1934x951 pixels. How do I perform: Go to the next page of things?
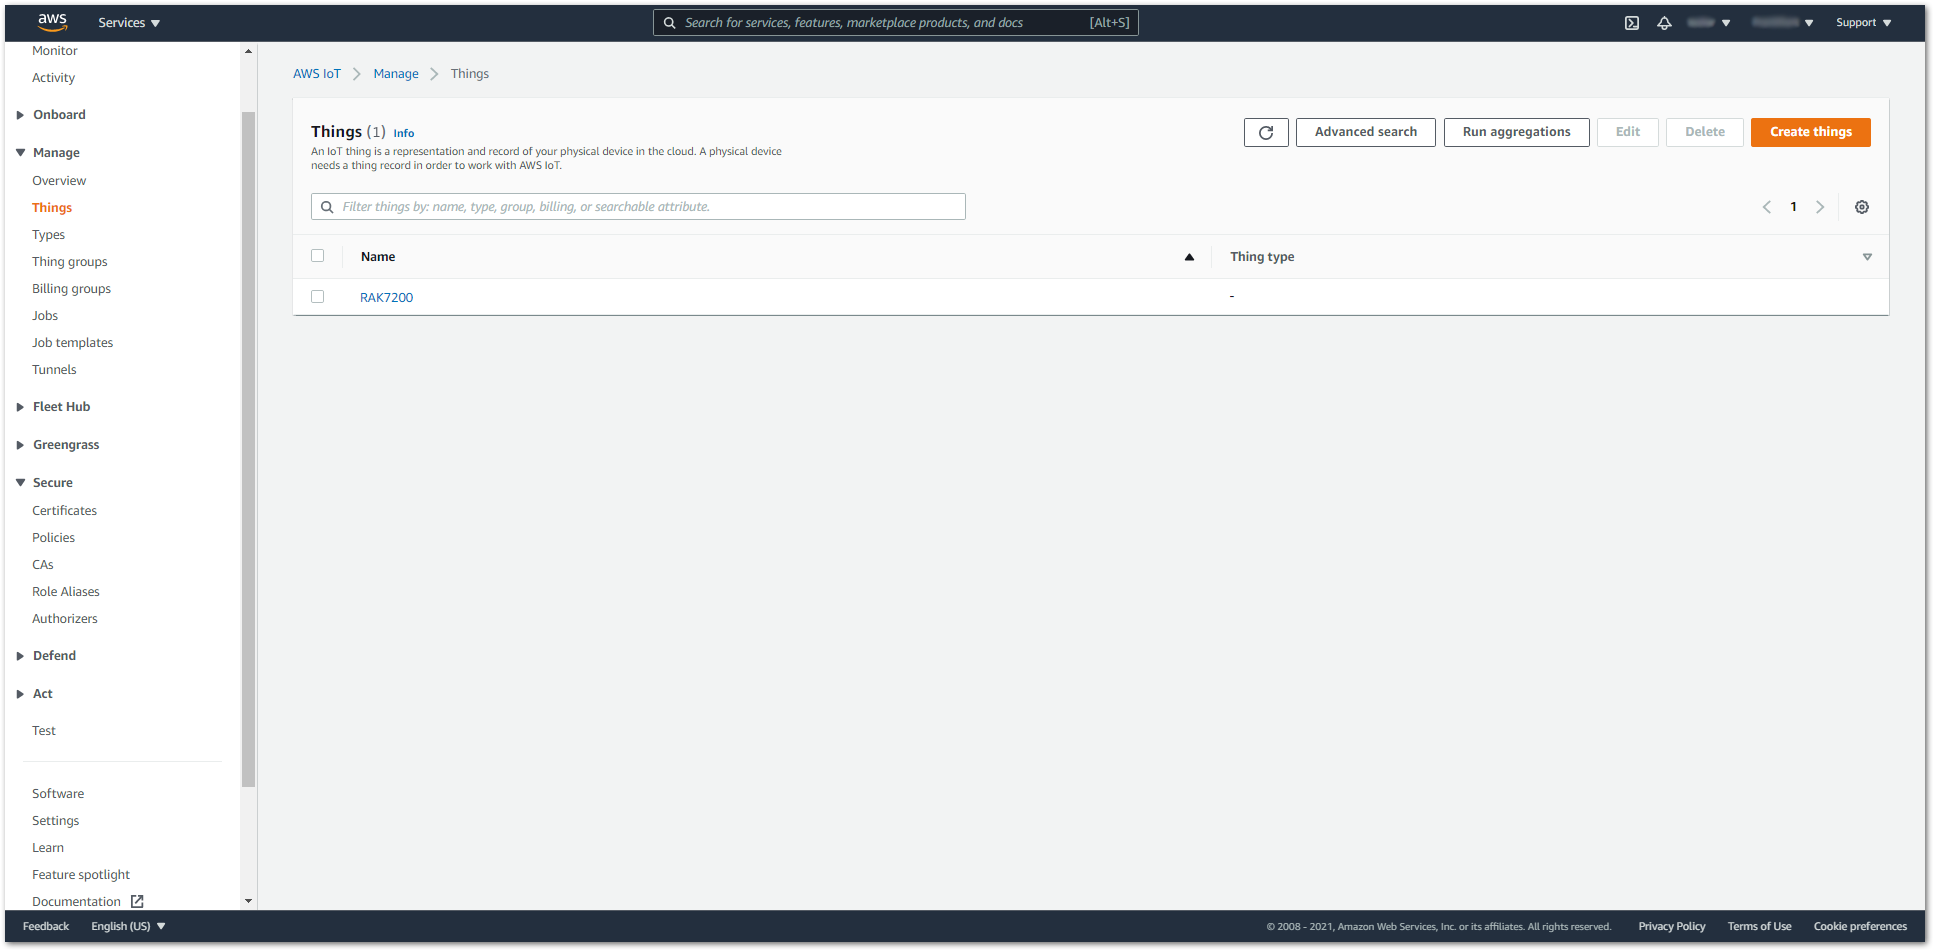click(1820, 207)
